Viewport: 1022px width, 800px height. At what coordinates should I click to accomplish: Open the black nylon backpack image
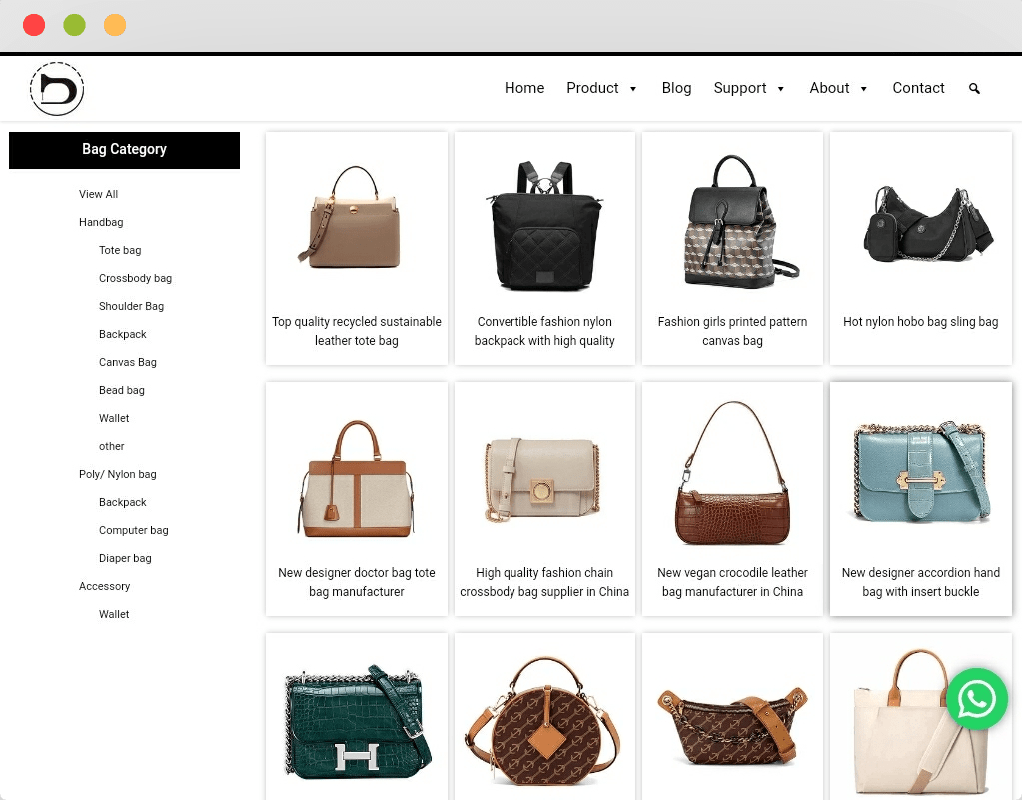544,225
